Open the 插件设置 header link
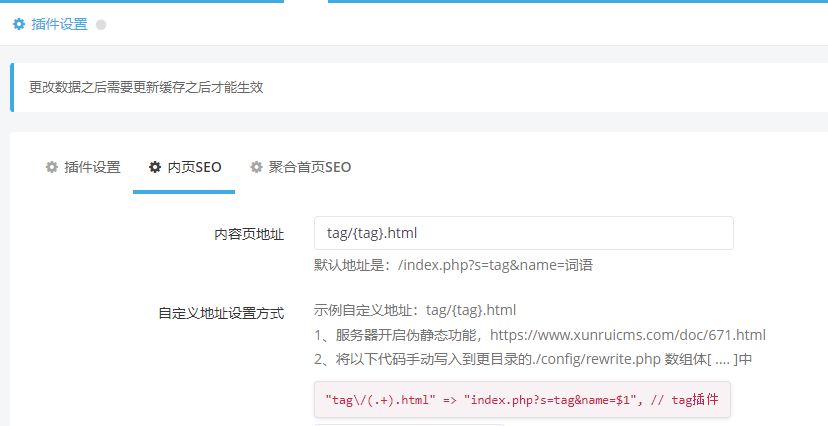Image resolution: width=828 pixels, height=426 pixels. click(x=59, y=24)
